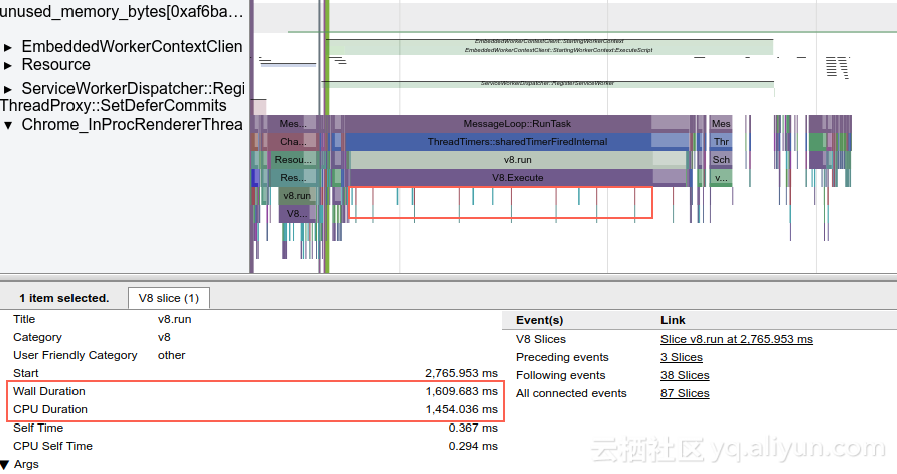The height and width of the screenshot is (474, 897).
Task: Select the small v8.run slice on left
Action: pyautogui.click(x=297, y=196)
